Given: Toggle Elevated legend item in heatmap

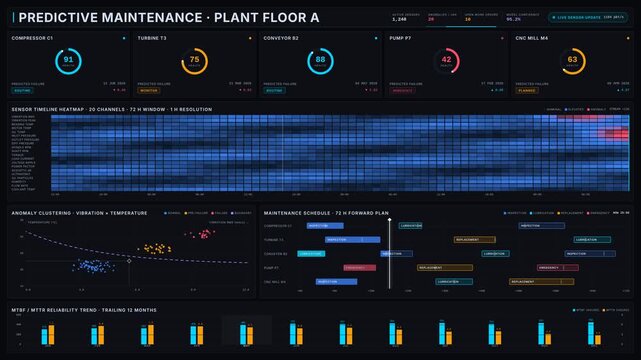Looking at the screenshot, I should [574, 110].
